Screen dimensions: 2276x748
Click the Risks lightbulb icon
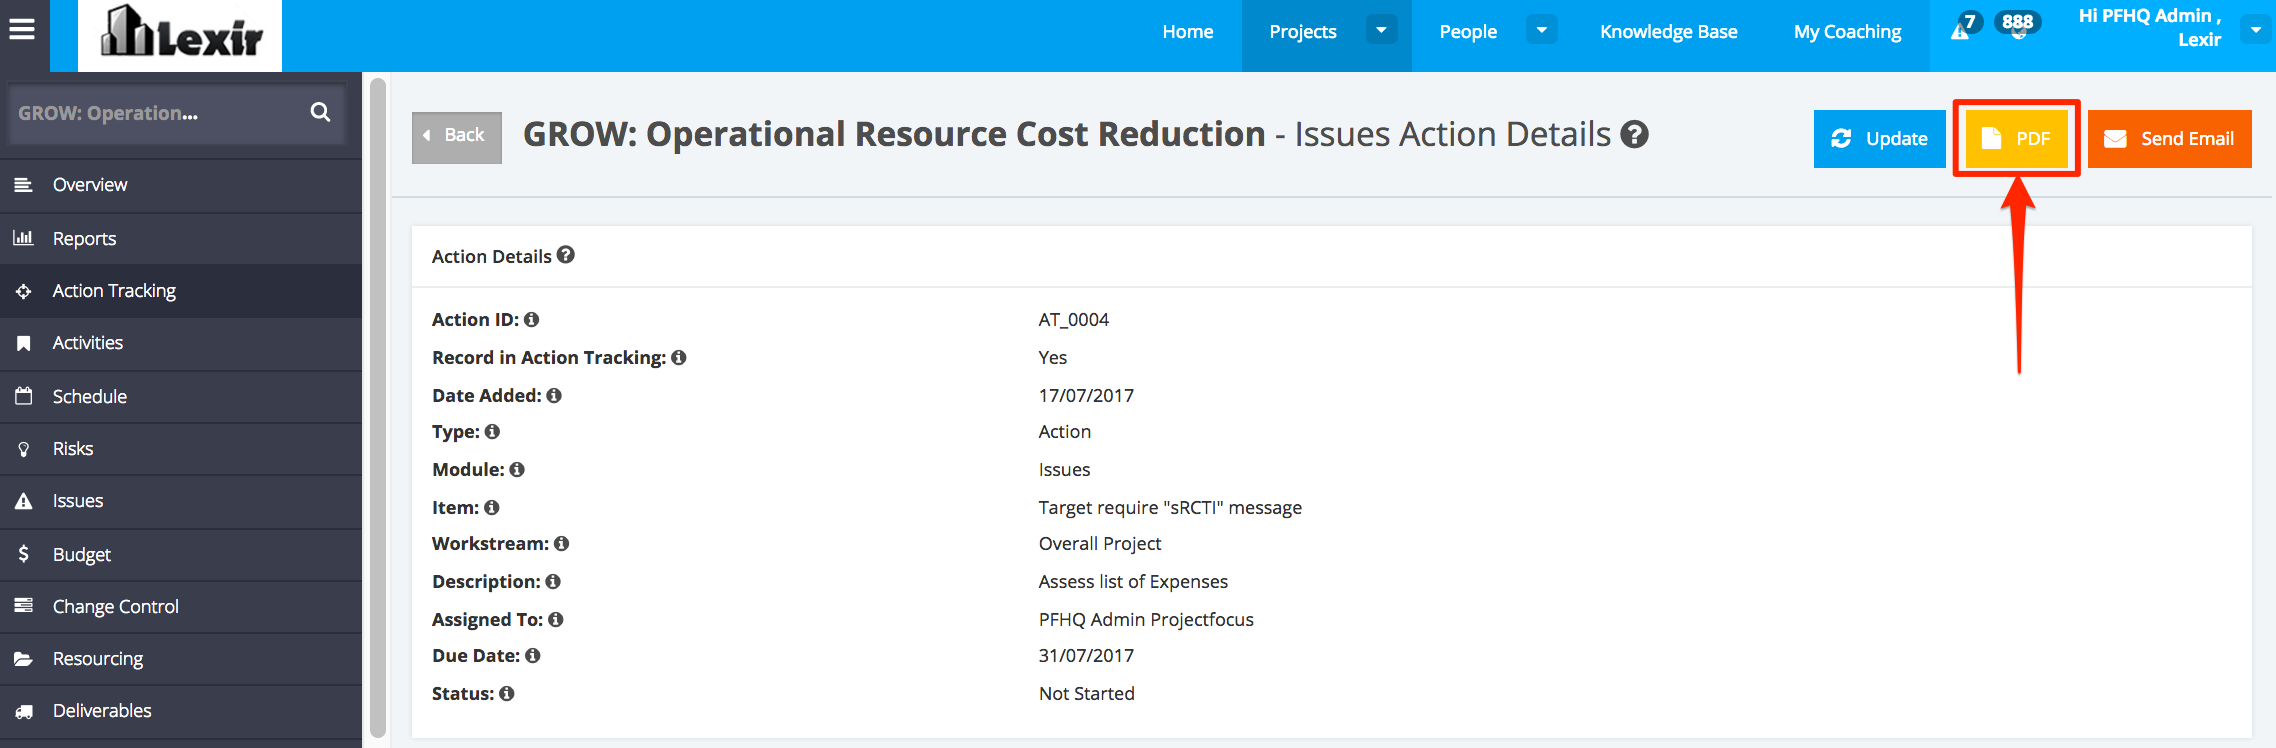[x=24, y=449]
